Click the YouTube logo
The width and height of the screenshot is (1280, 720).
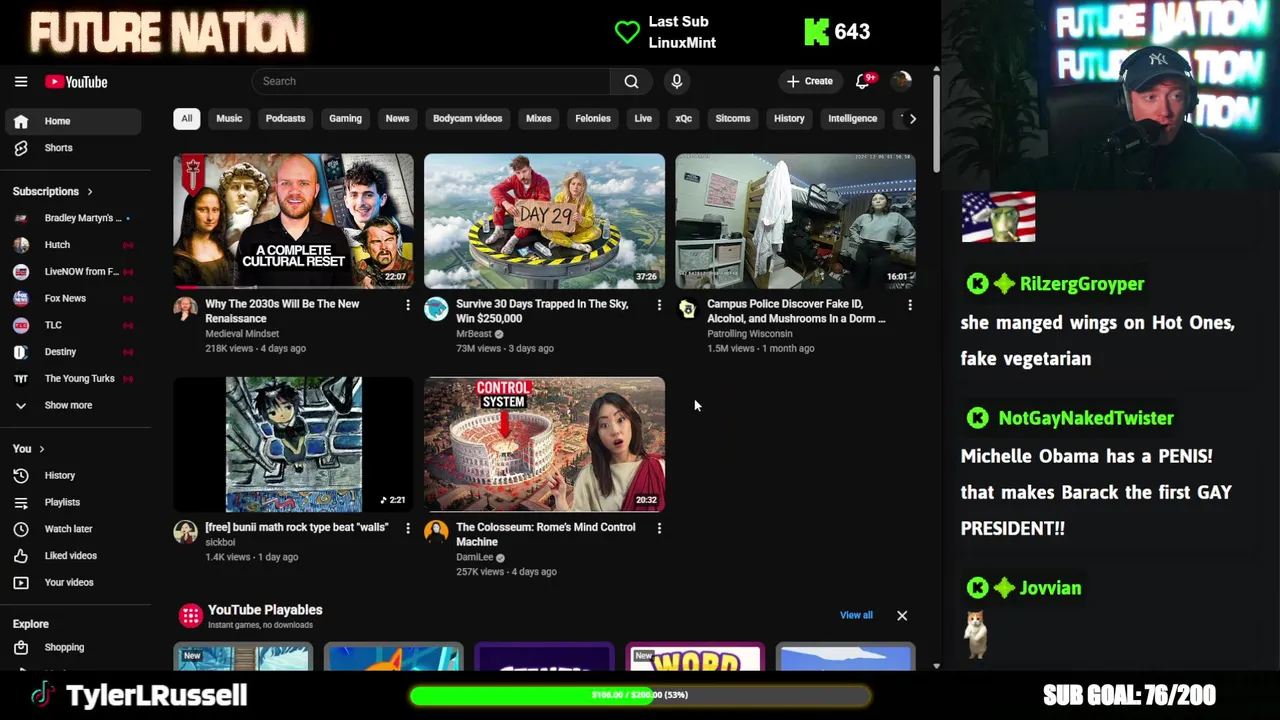(x=76, y=82)
